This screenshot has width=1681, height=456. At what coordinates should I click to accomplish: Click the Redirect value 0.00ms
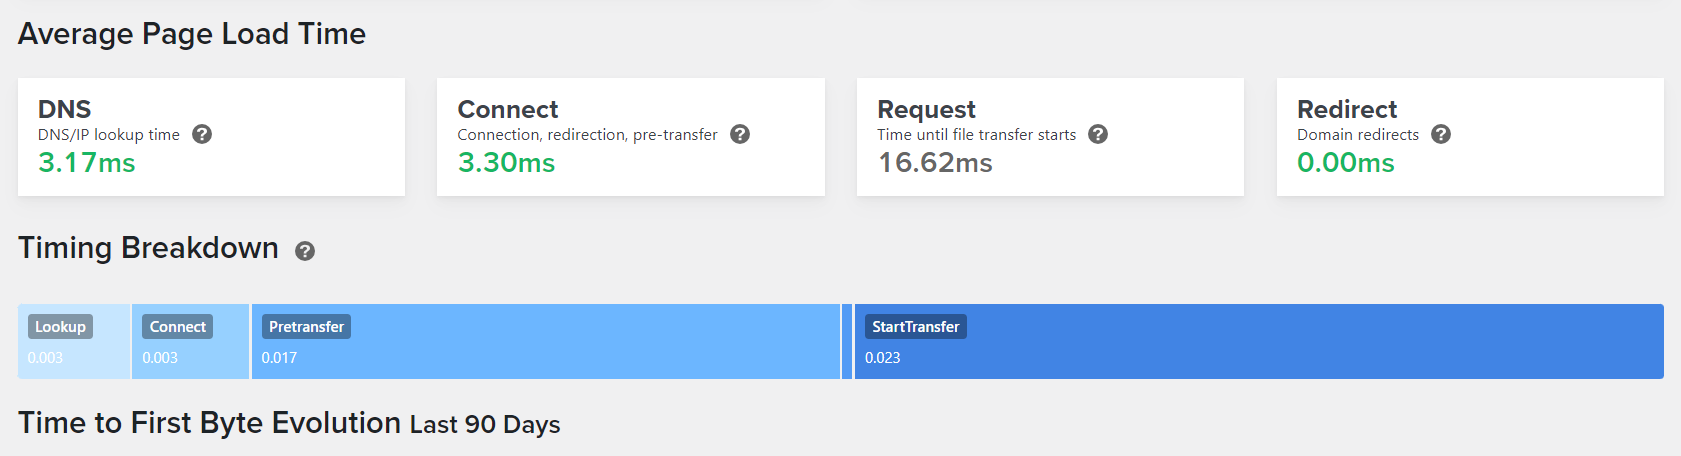click(1345, 163)
